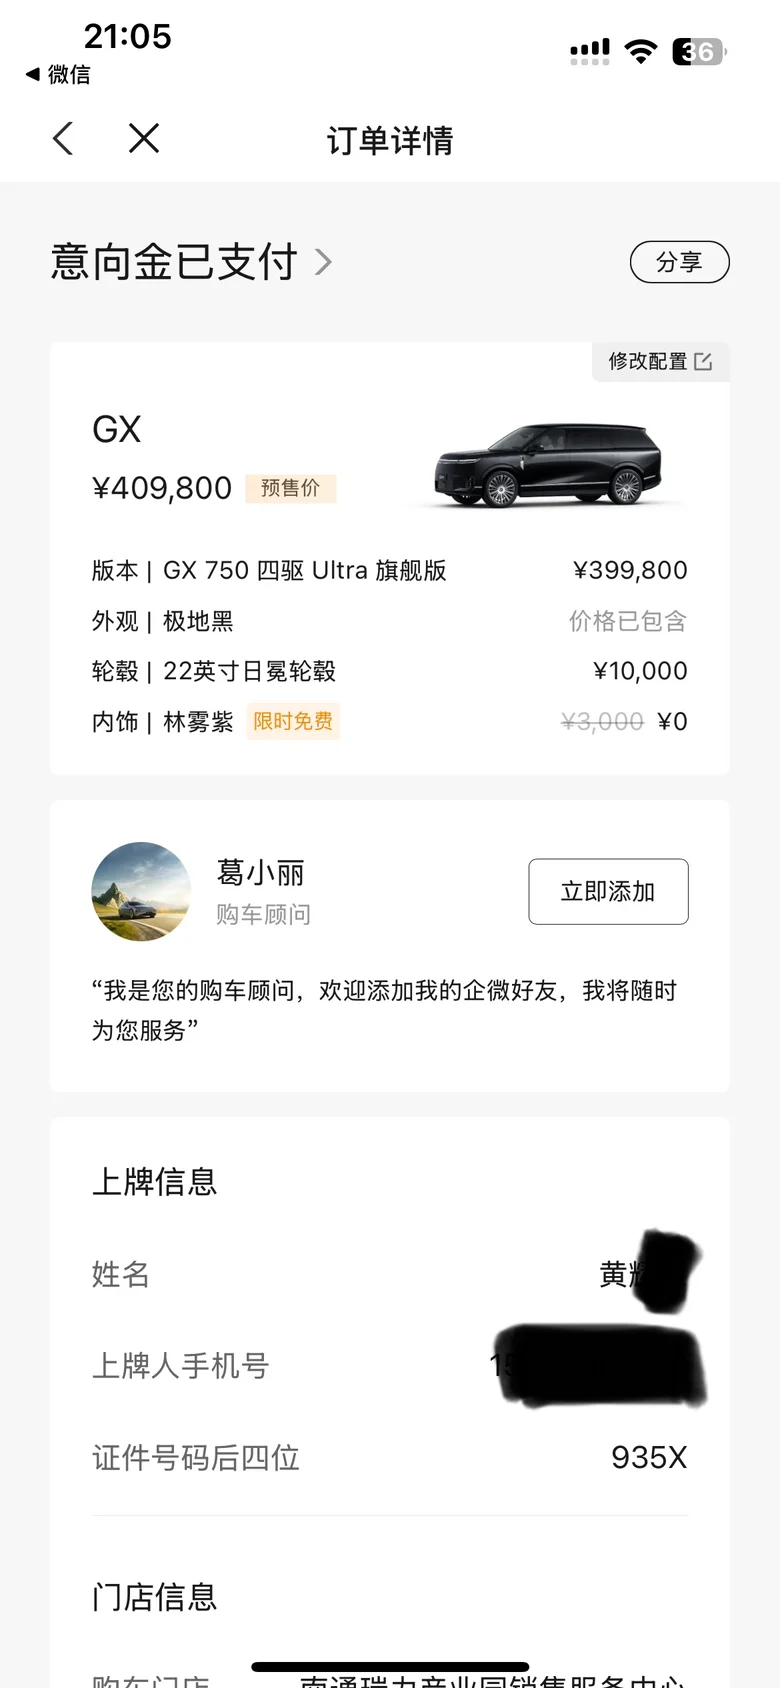Click 立即添加 to add the advisor
The image size is (780, 1688).
[608, 891]
